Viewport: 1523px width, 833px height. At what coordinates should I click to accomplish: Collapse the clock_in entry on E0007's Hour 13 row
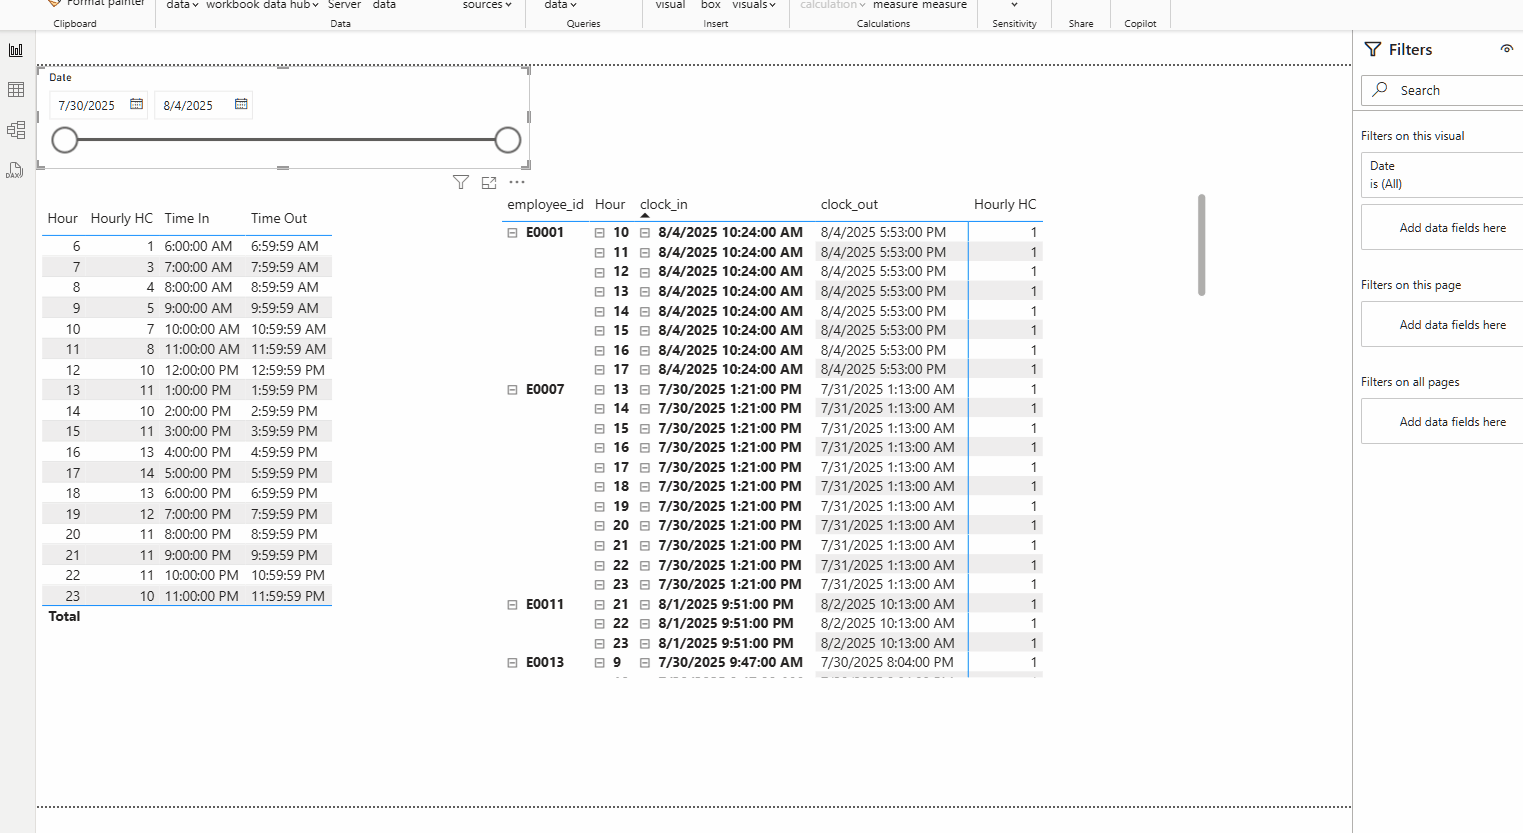645,390
